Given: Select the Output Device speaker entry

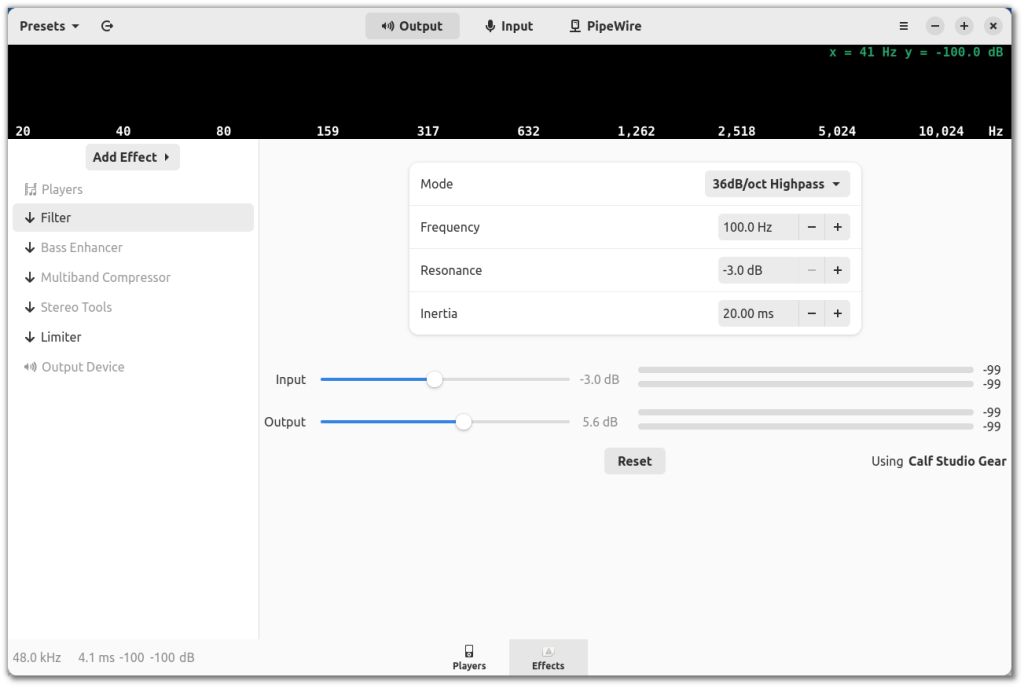Looking at the screenshot, I should 82,367.
